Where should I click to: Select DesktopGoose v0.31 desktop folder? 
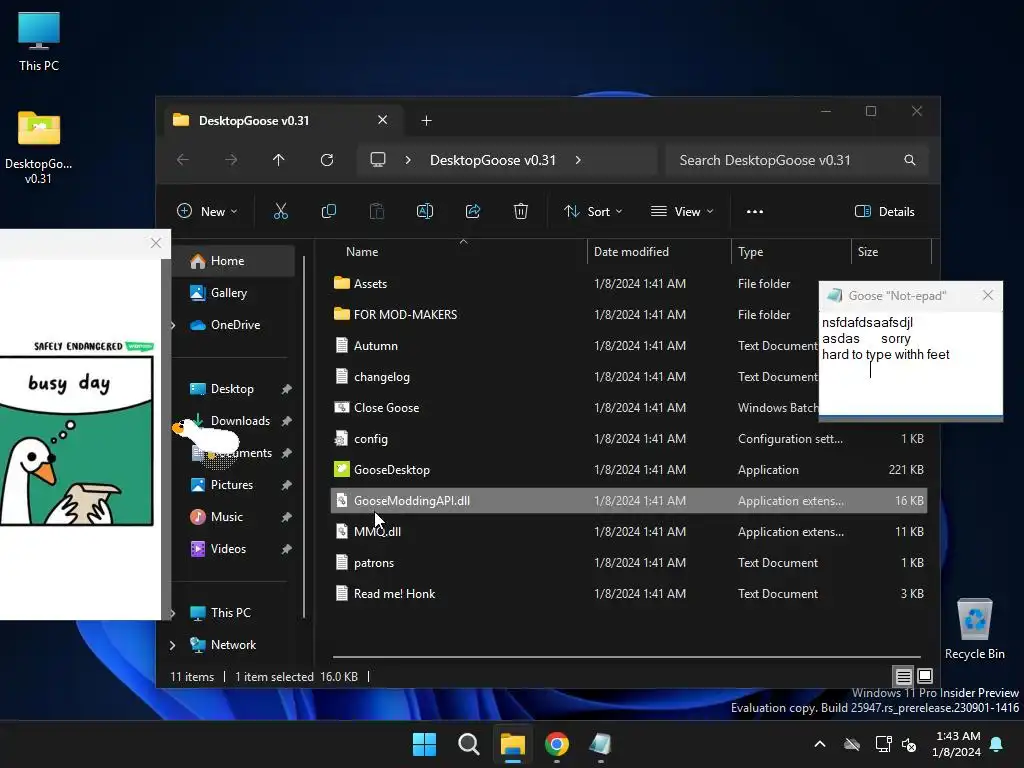39,147
